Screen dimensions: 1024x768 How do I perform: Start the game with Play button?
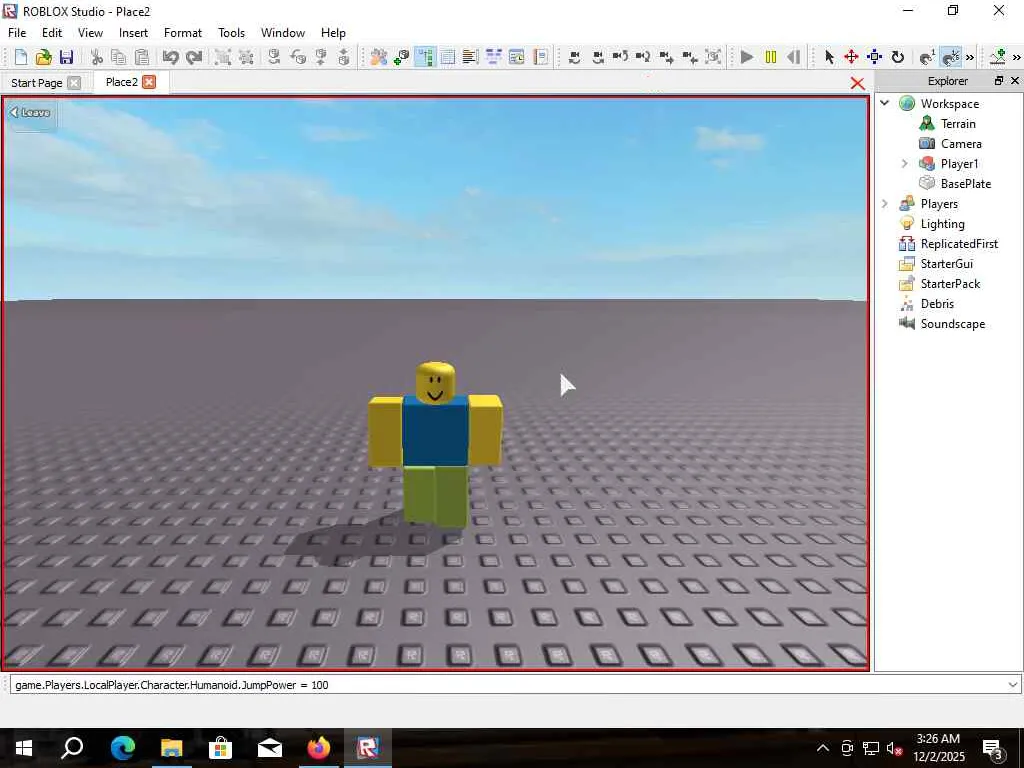click(747, 57)
